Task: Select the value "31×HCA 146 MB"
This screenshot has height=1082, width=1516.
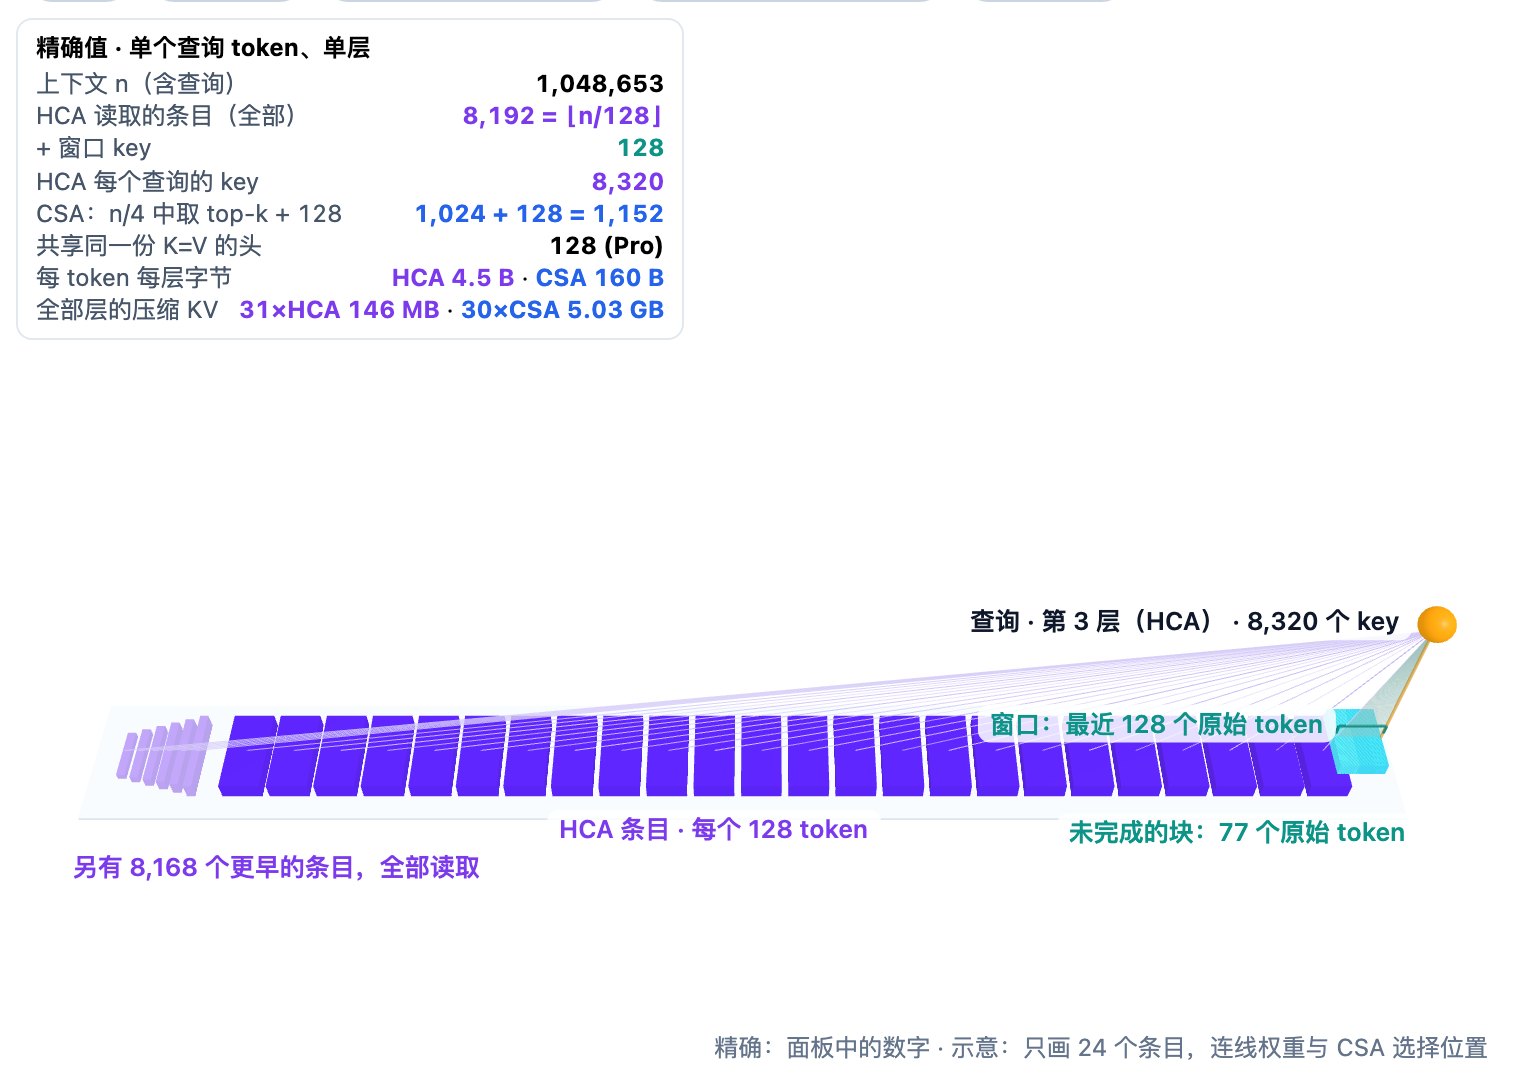Action: [x=340, y=310]
